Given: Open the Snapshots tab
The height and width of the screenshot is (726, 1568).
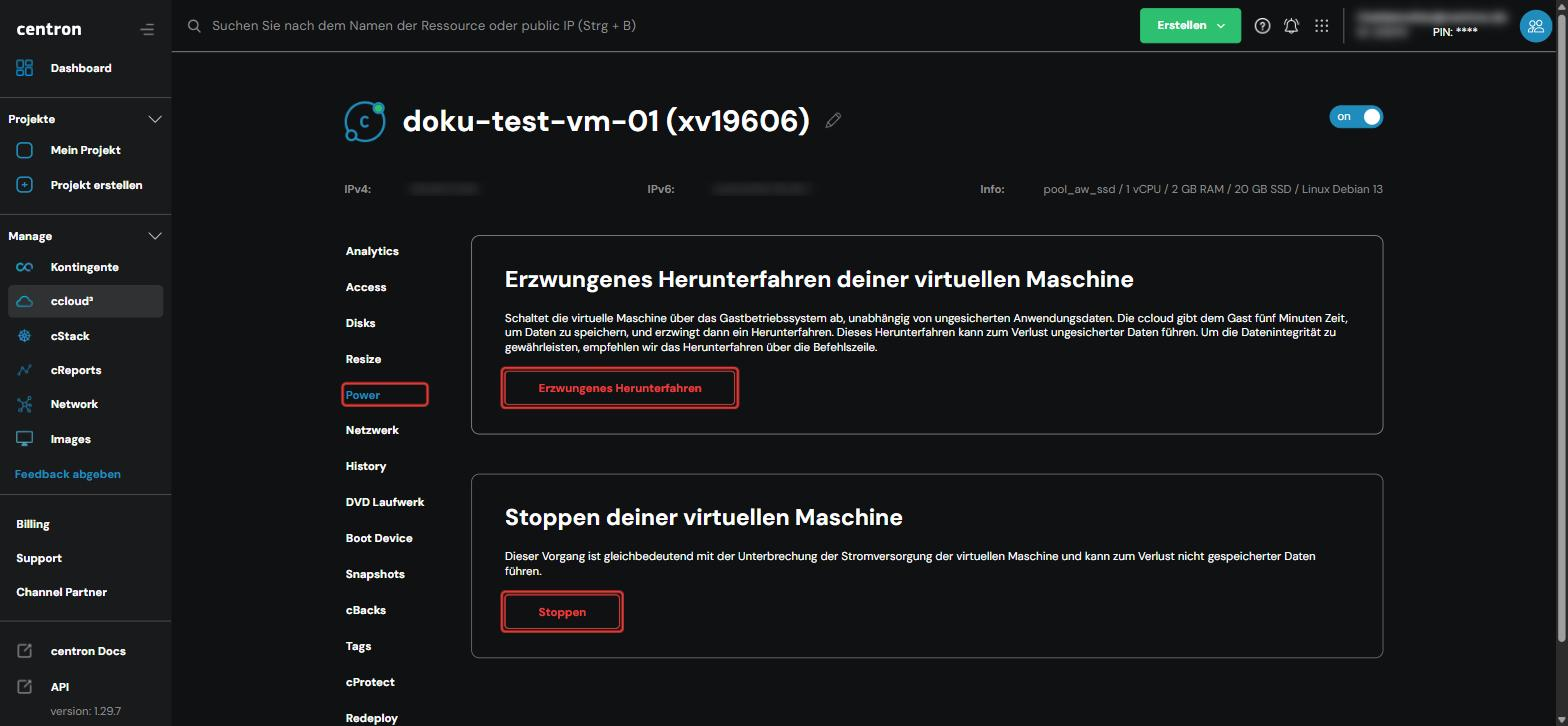Looking at the screenshot, I should 375,574.
